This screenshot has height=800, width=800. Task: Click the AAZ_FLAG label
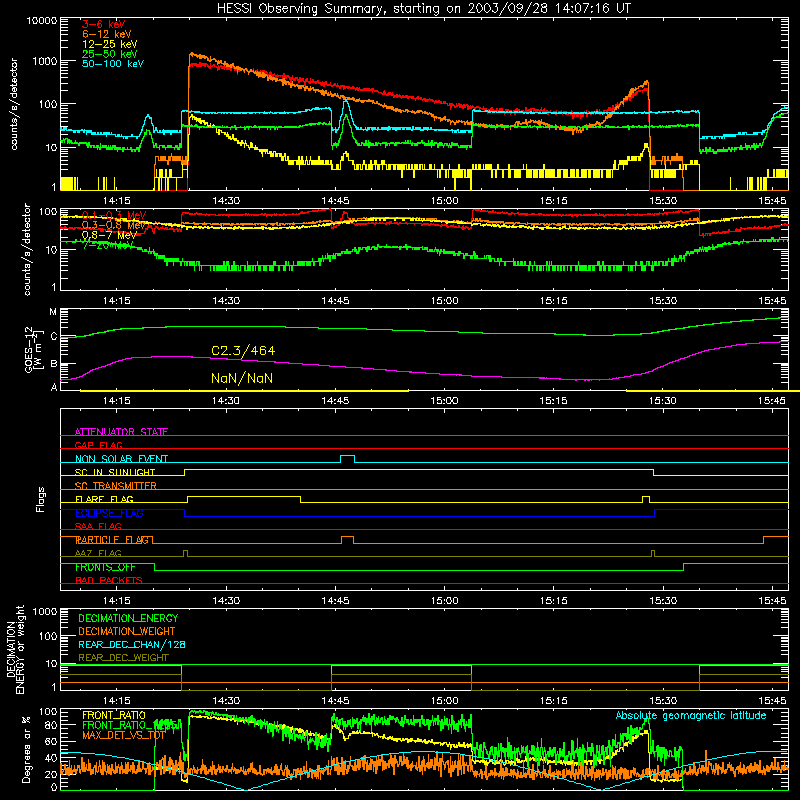pos(98,553)
